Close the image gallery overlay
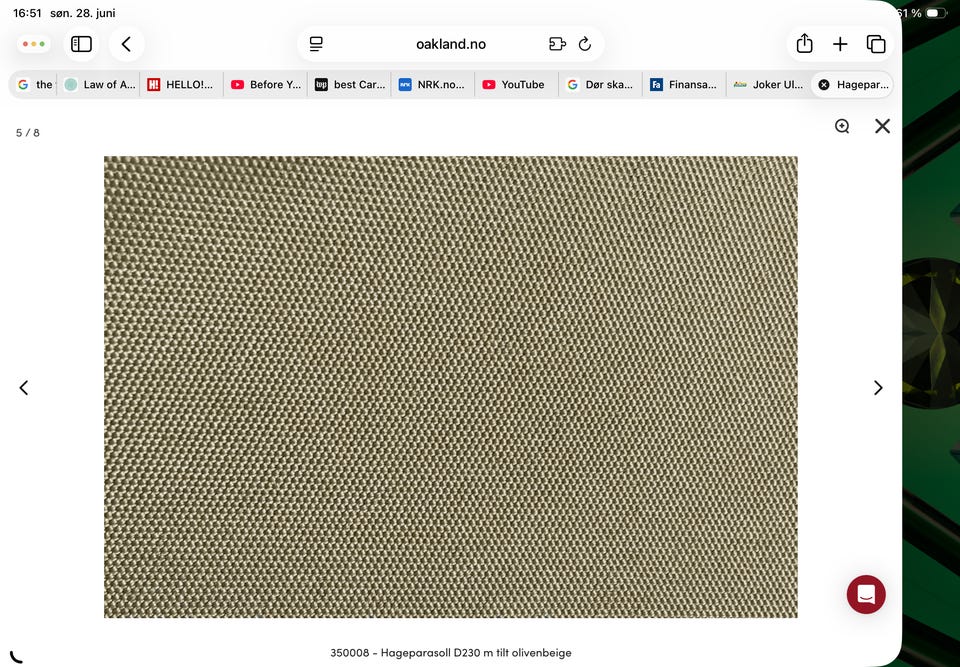The image size is (960, 667). pos(882,126)
